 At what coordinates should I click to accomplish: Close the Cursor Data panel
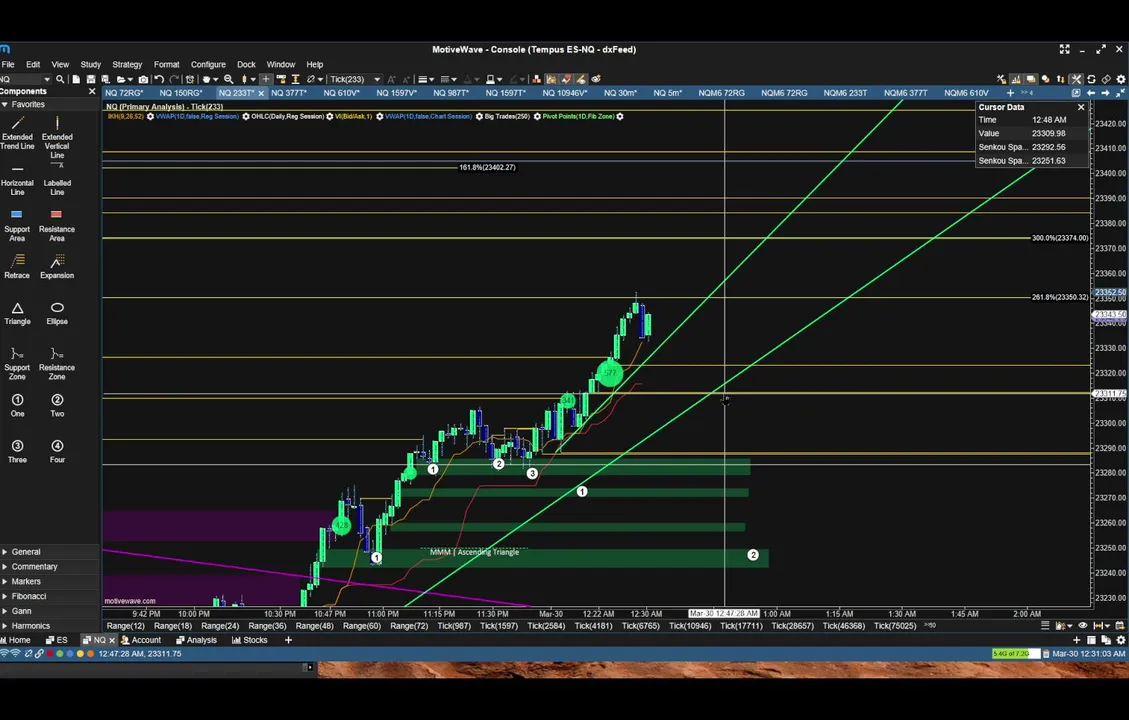tap(1081, 107)
